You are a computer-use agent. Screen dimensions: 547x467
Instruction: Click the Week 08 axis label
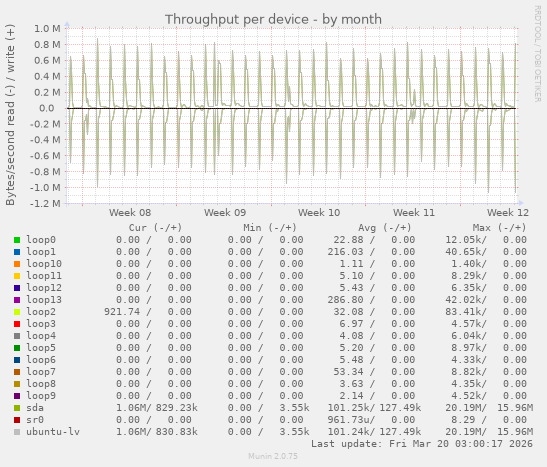click(130, 212)
